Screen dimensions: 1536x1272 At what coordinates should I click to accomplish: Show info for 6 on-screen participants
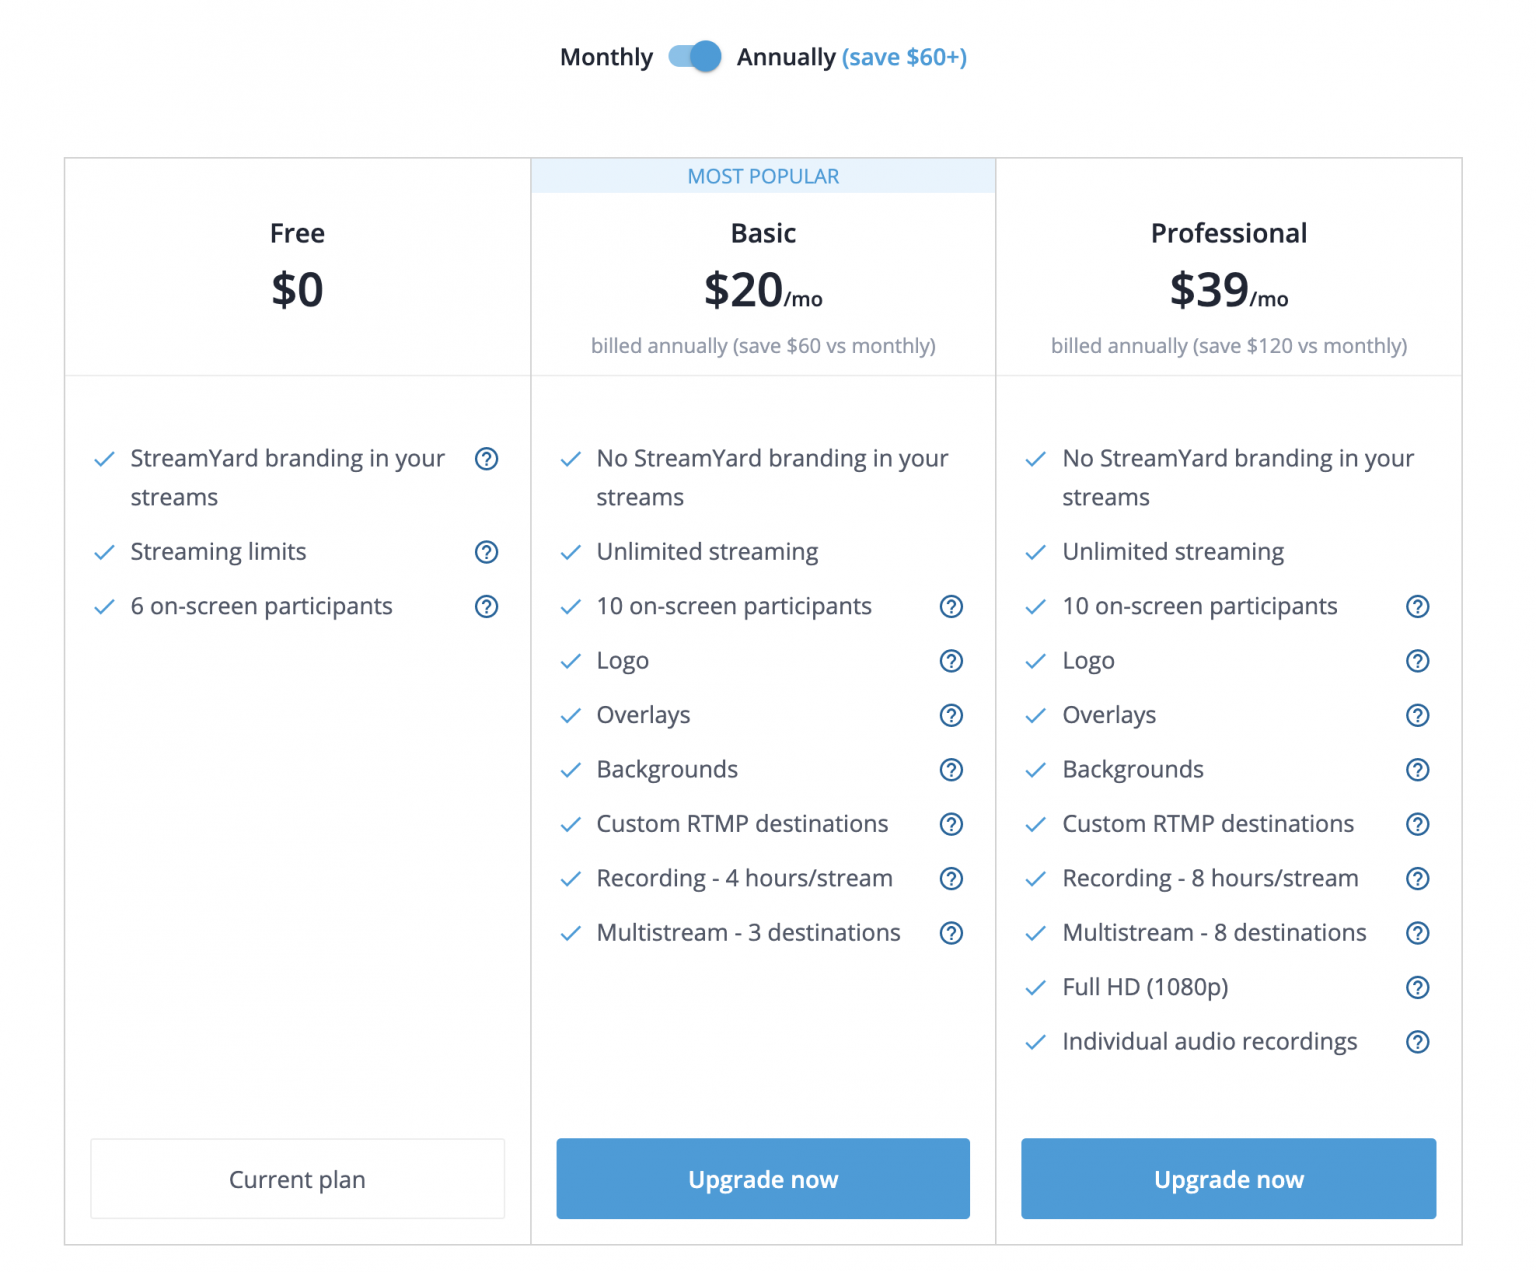click(487, 607)
